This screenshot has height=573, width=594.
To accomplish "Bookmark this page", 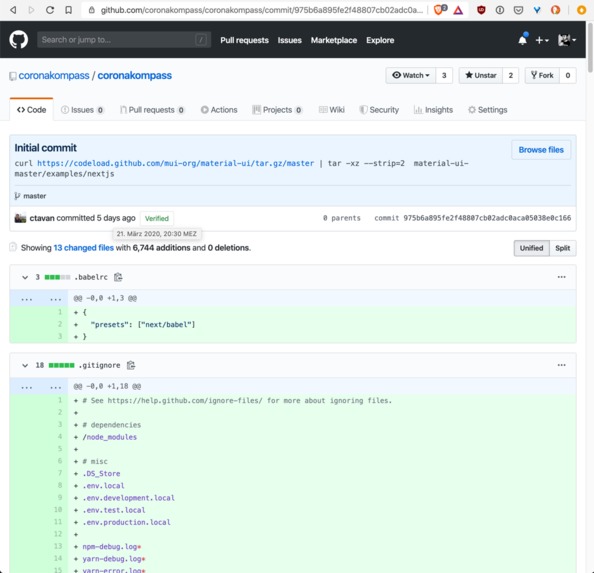I will coord(69,10).
